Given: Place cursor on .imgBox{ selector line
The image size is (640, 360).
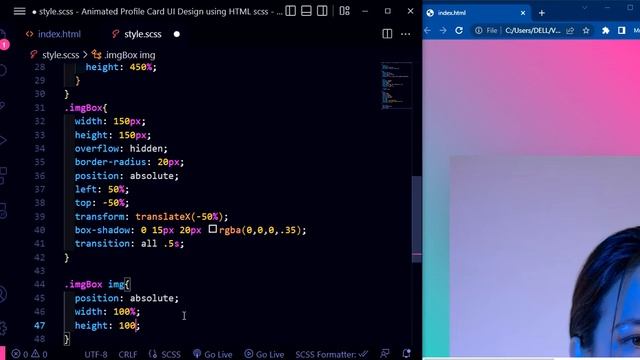Looking at the screenshot, I should [86, 108].
